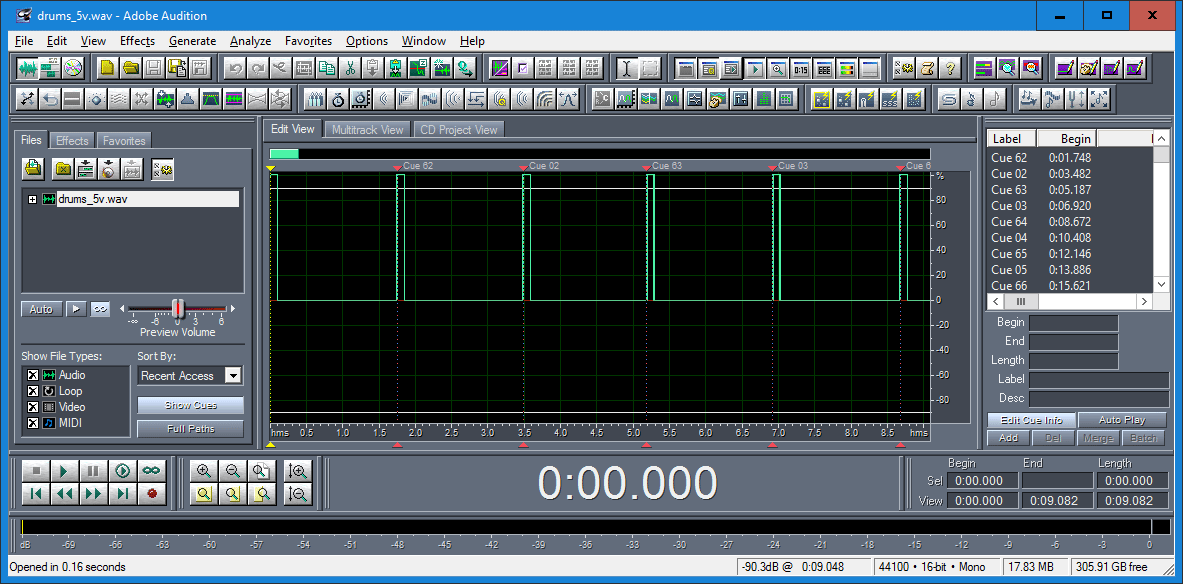The image size is (1183, 584).
Task: Uncheck the MIDI file type checkbox
Action: 32,423
